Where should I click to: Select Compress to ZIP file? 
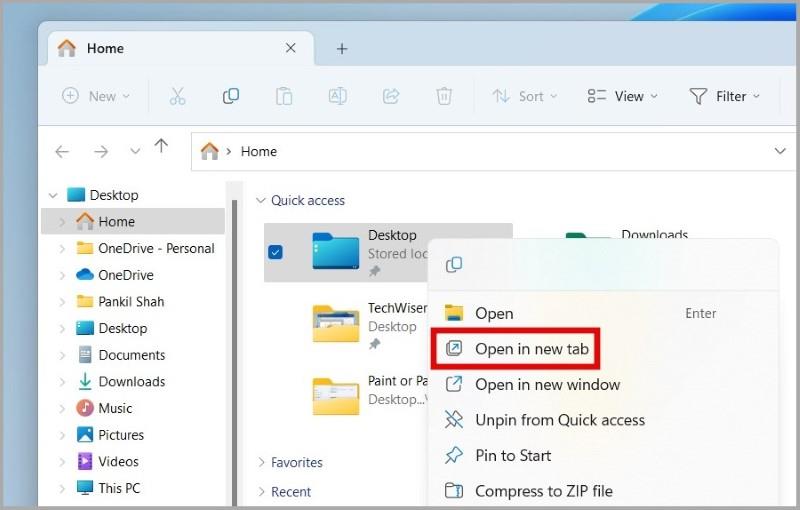click(x=603, y=491)
